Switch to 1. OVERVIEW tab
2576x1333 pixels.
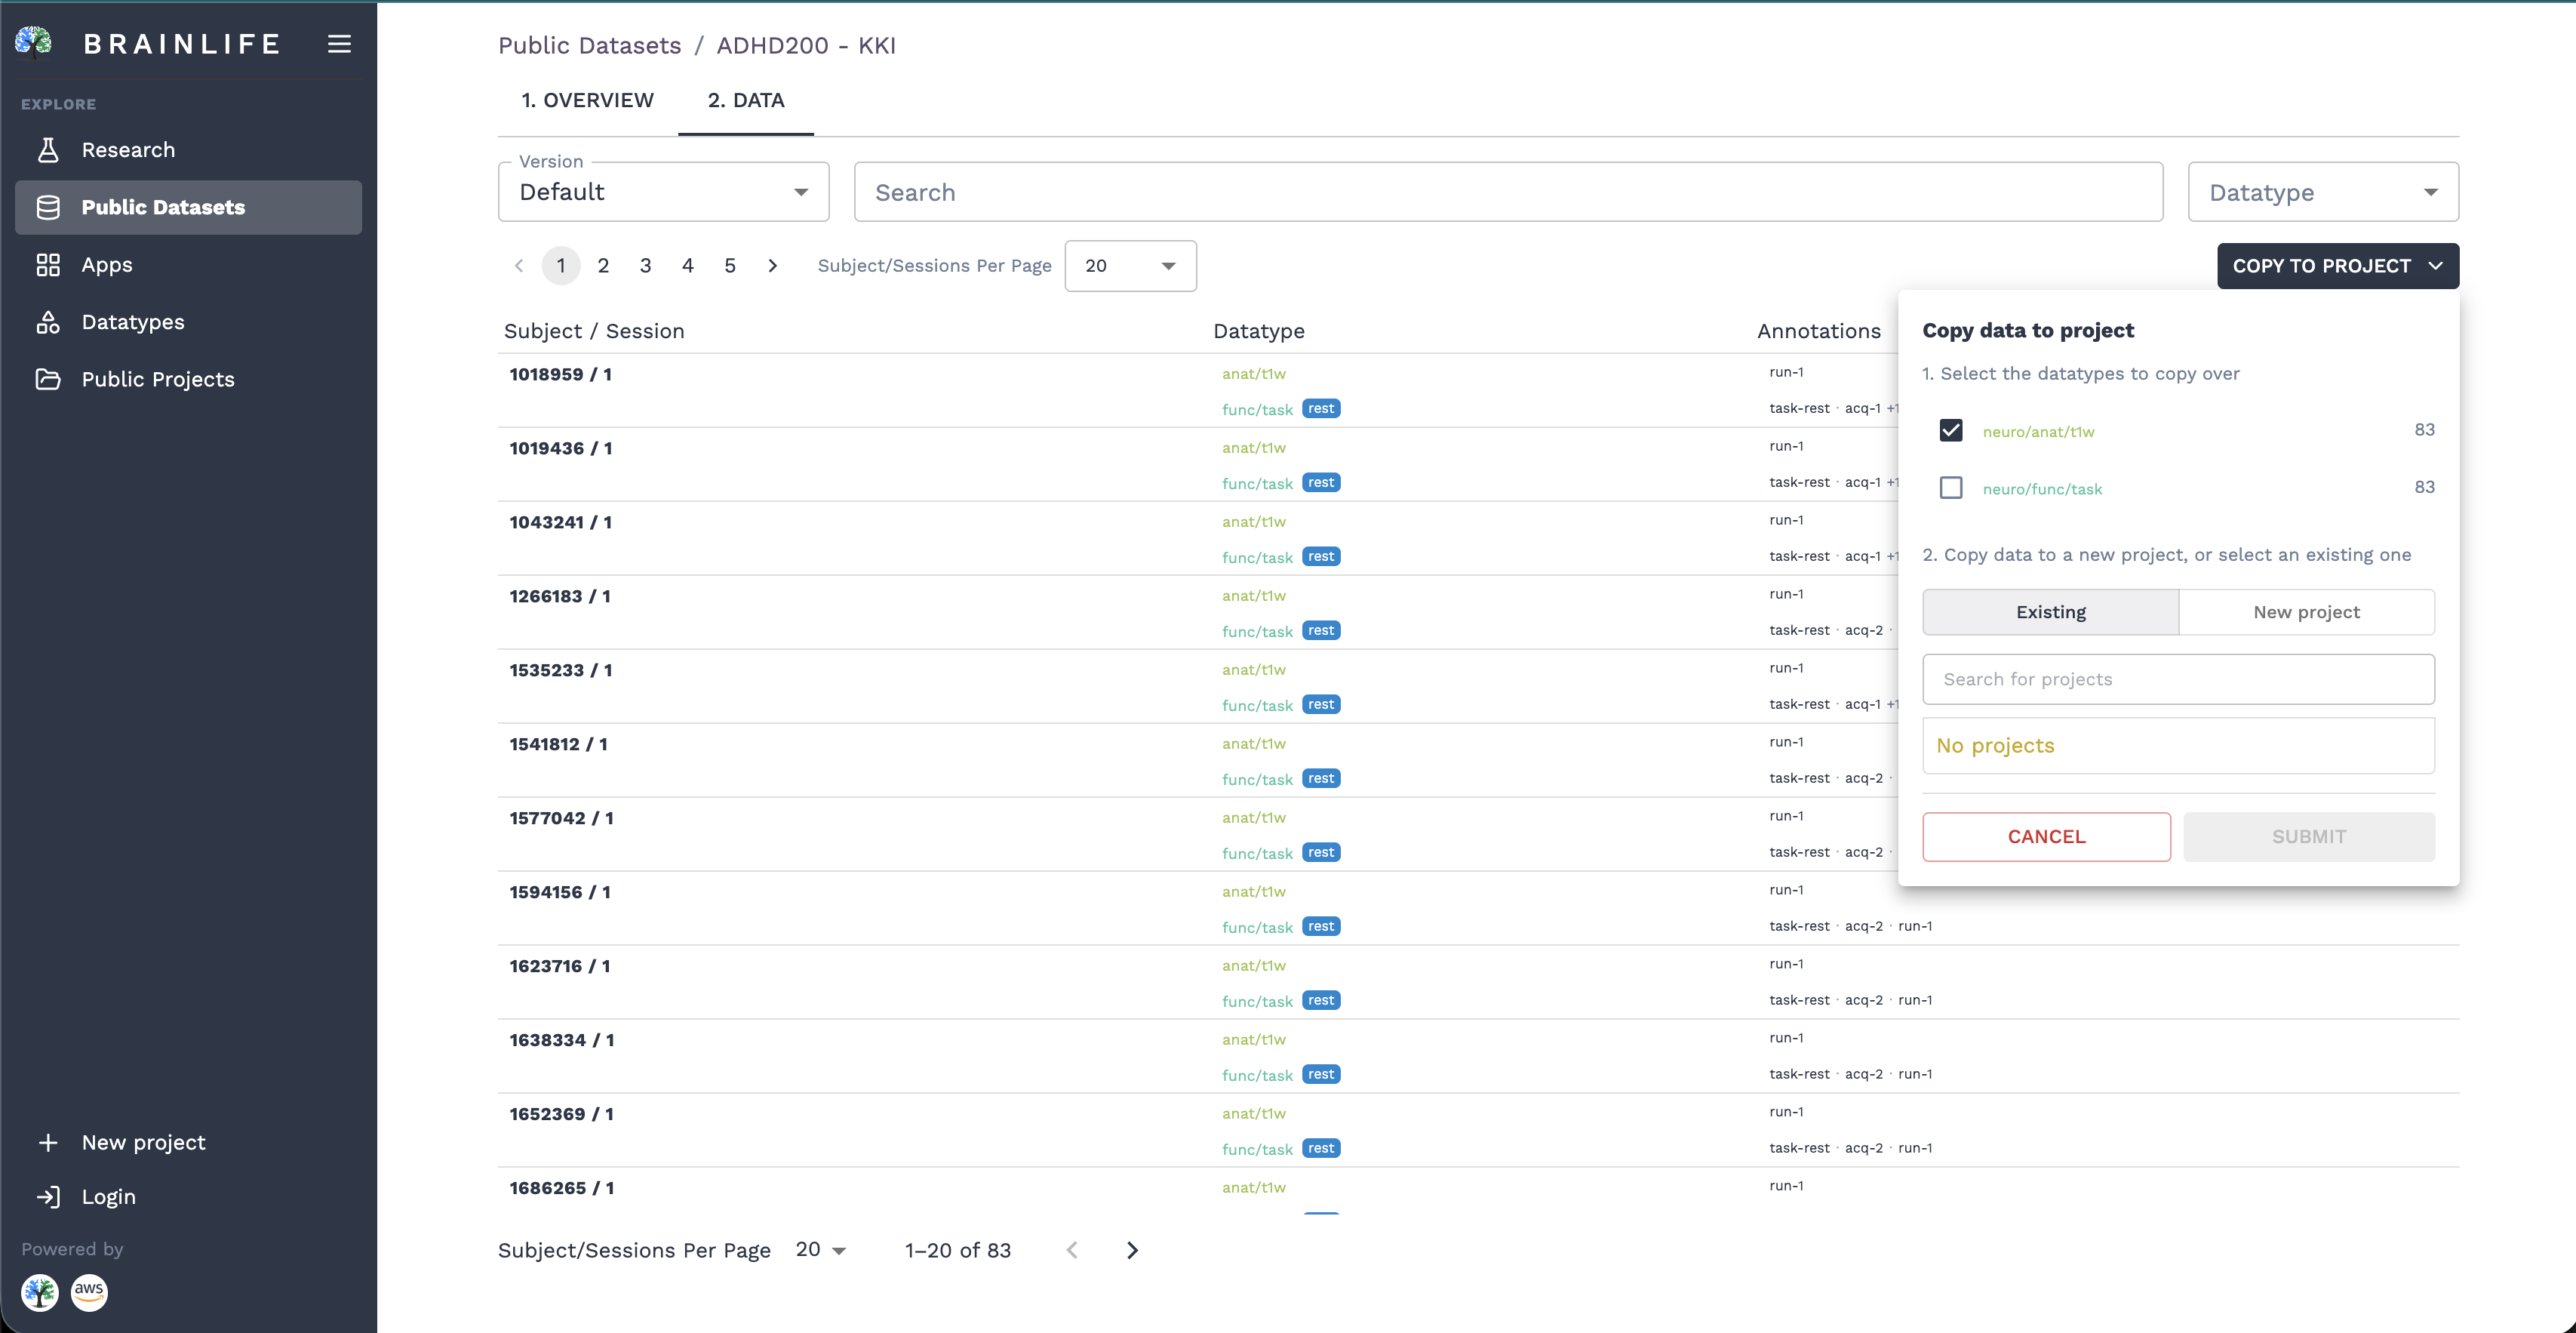(x=587, y=100)
